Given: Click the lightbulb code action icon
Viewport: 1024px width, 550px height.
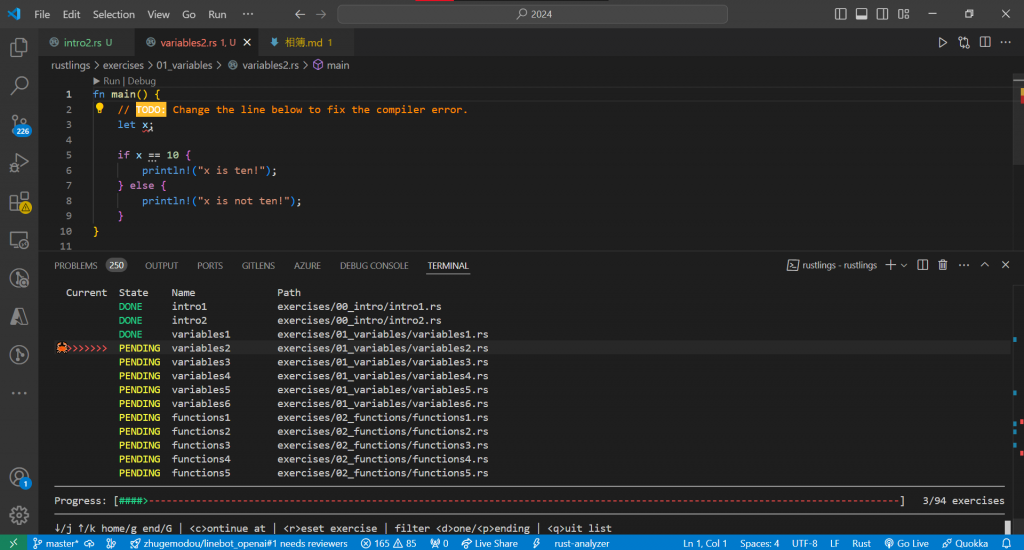Looking at the screenshot, I should [99, 108].
